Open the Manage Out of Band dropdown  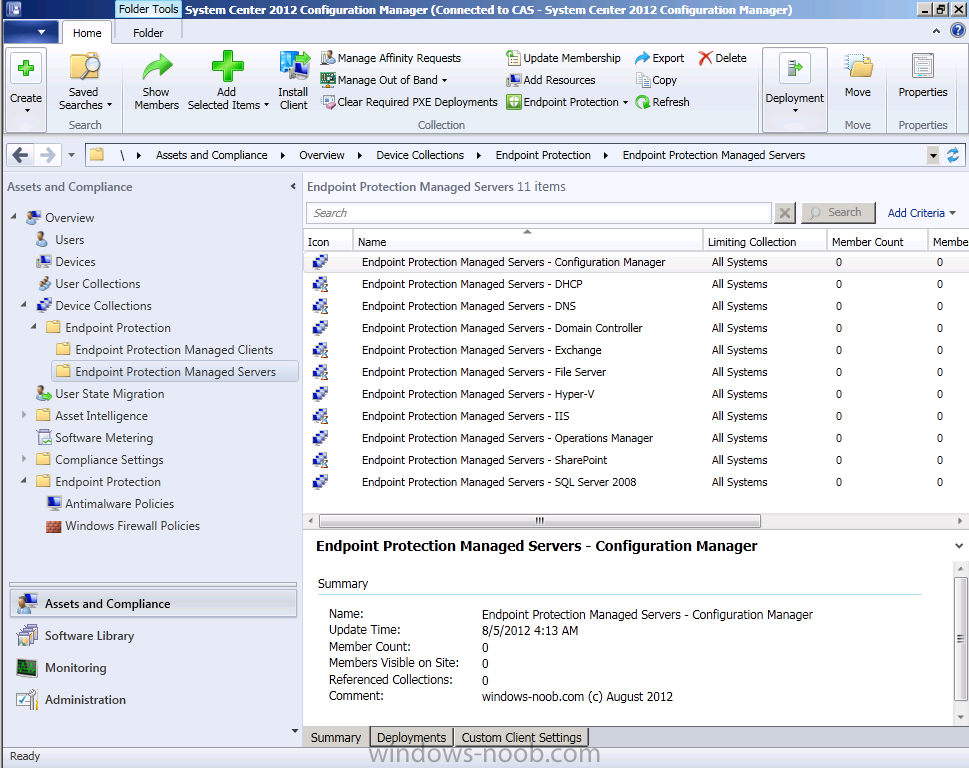384,80
